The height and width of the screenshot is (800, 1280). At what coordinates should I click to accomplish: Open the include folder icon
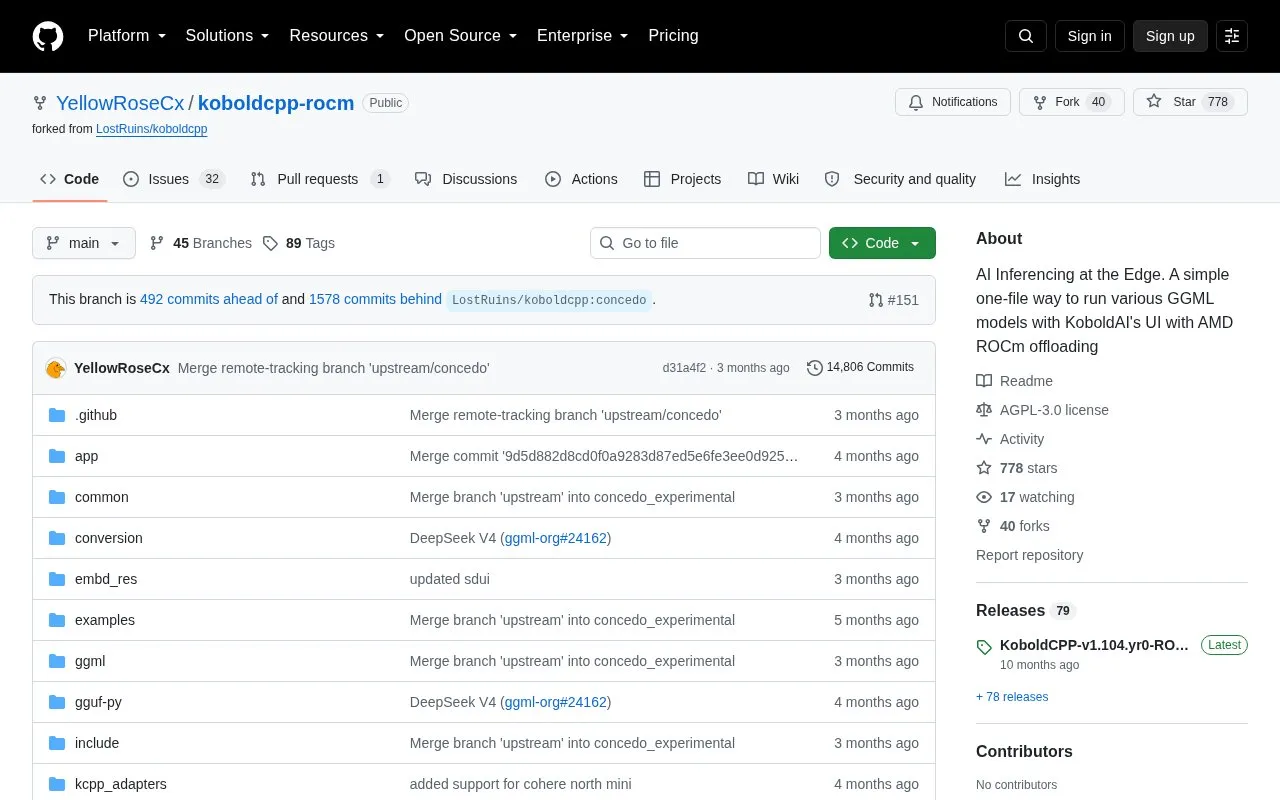pos(57,743)
